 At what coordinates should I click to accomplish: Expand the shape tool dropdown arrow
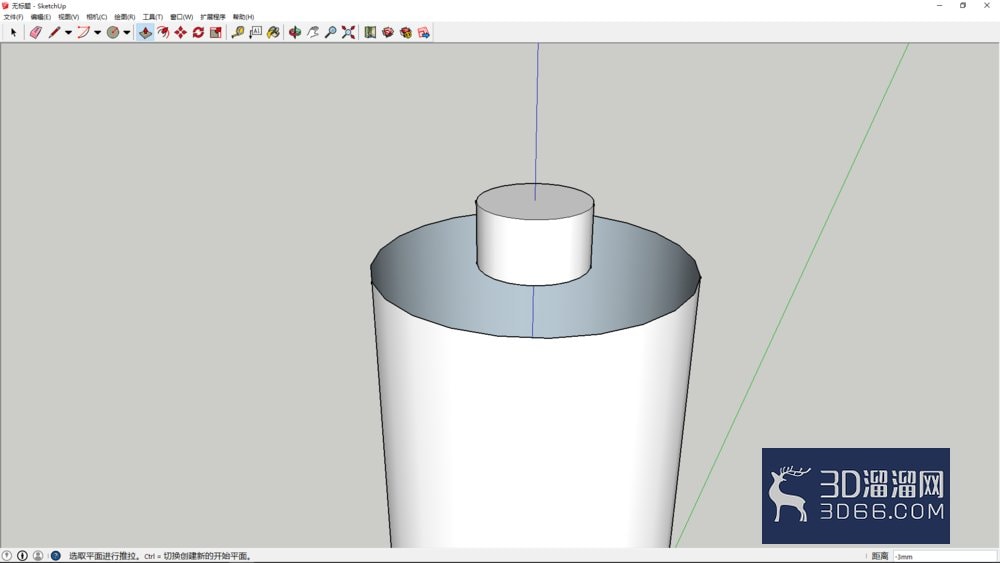[127, 33]
